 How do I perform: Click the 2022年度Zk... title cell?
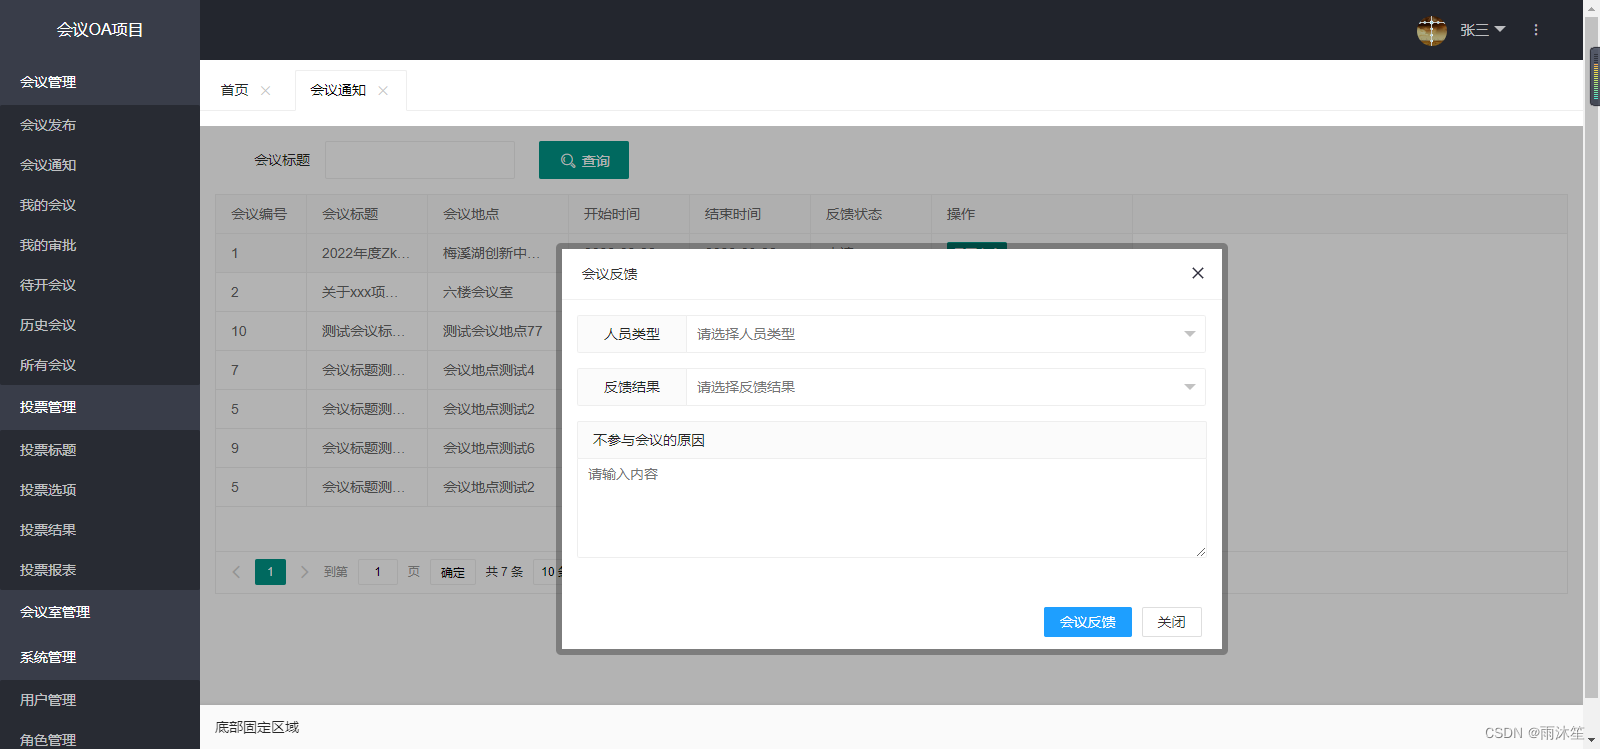pos(366,253)
